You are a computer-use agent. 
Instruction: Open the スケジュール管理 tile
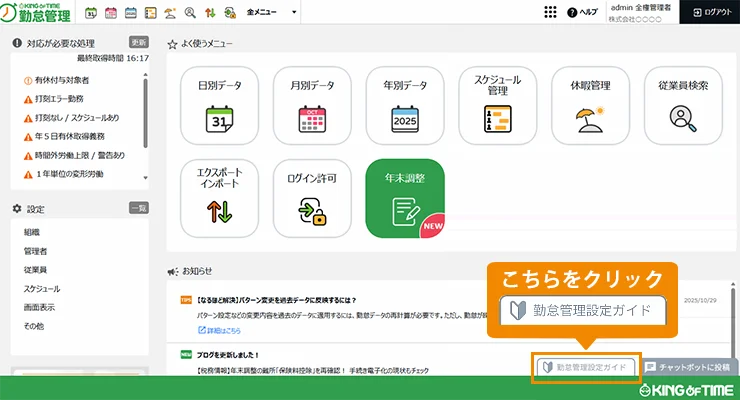pos(497,105)
